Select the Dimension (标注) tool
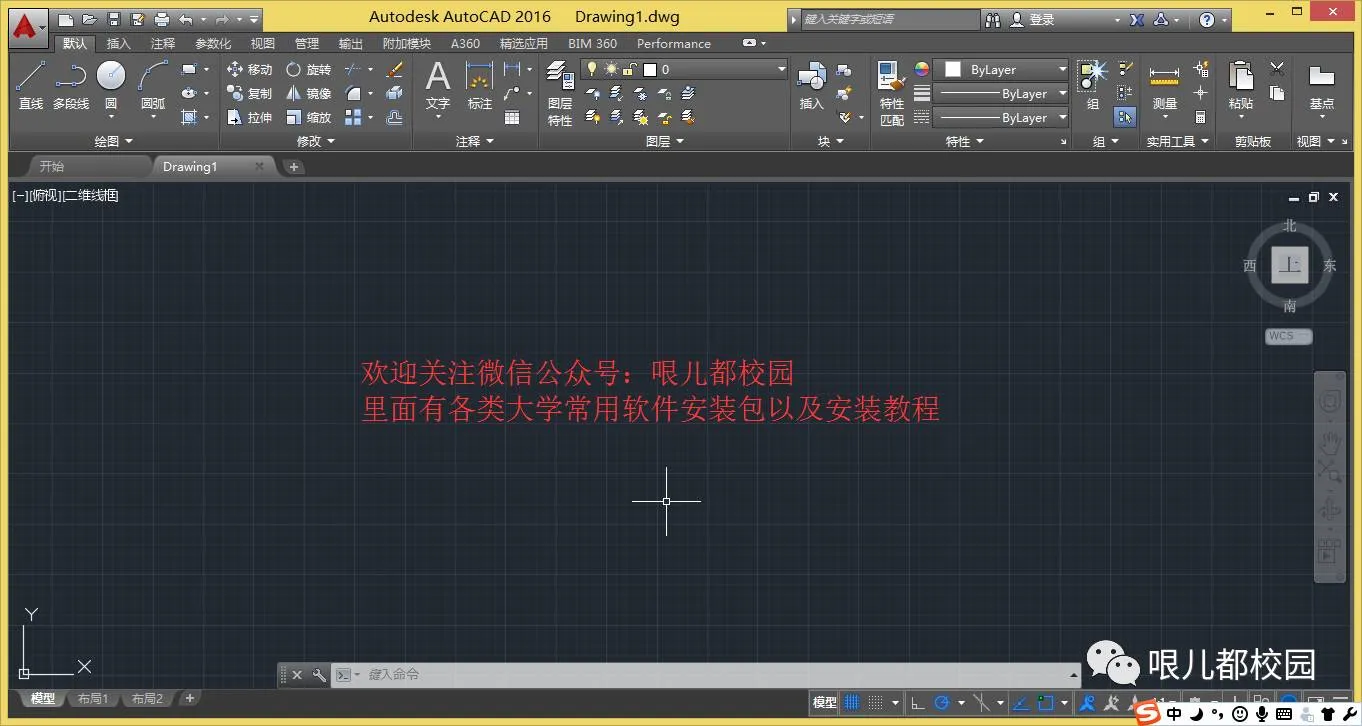The width and height of the screenshot is (1362, 726). pos(480,85)
